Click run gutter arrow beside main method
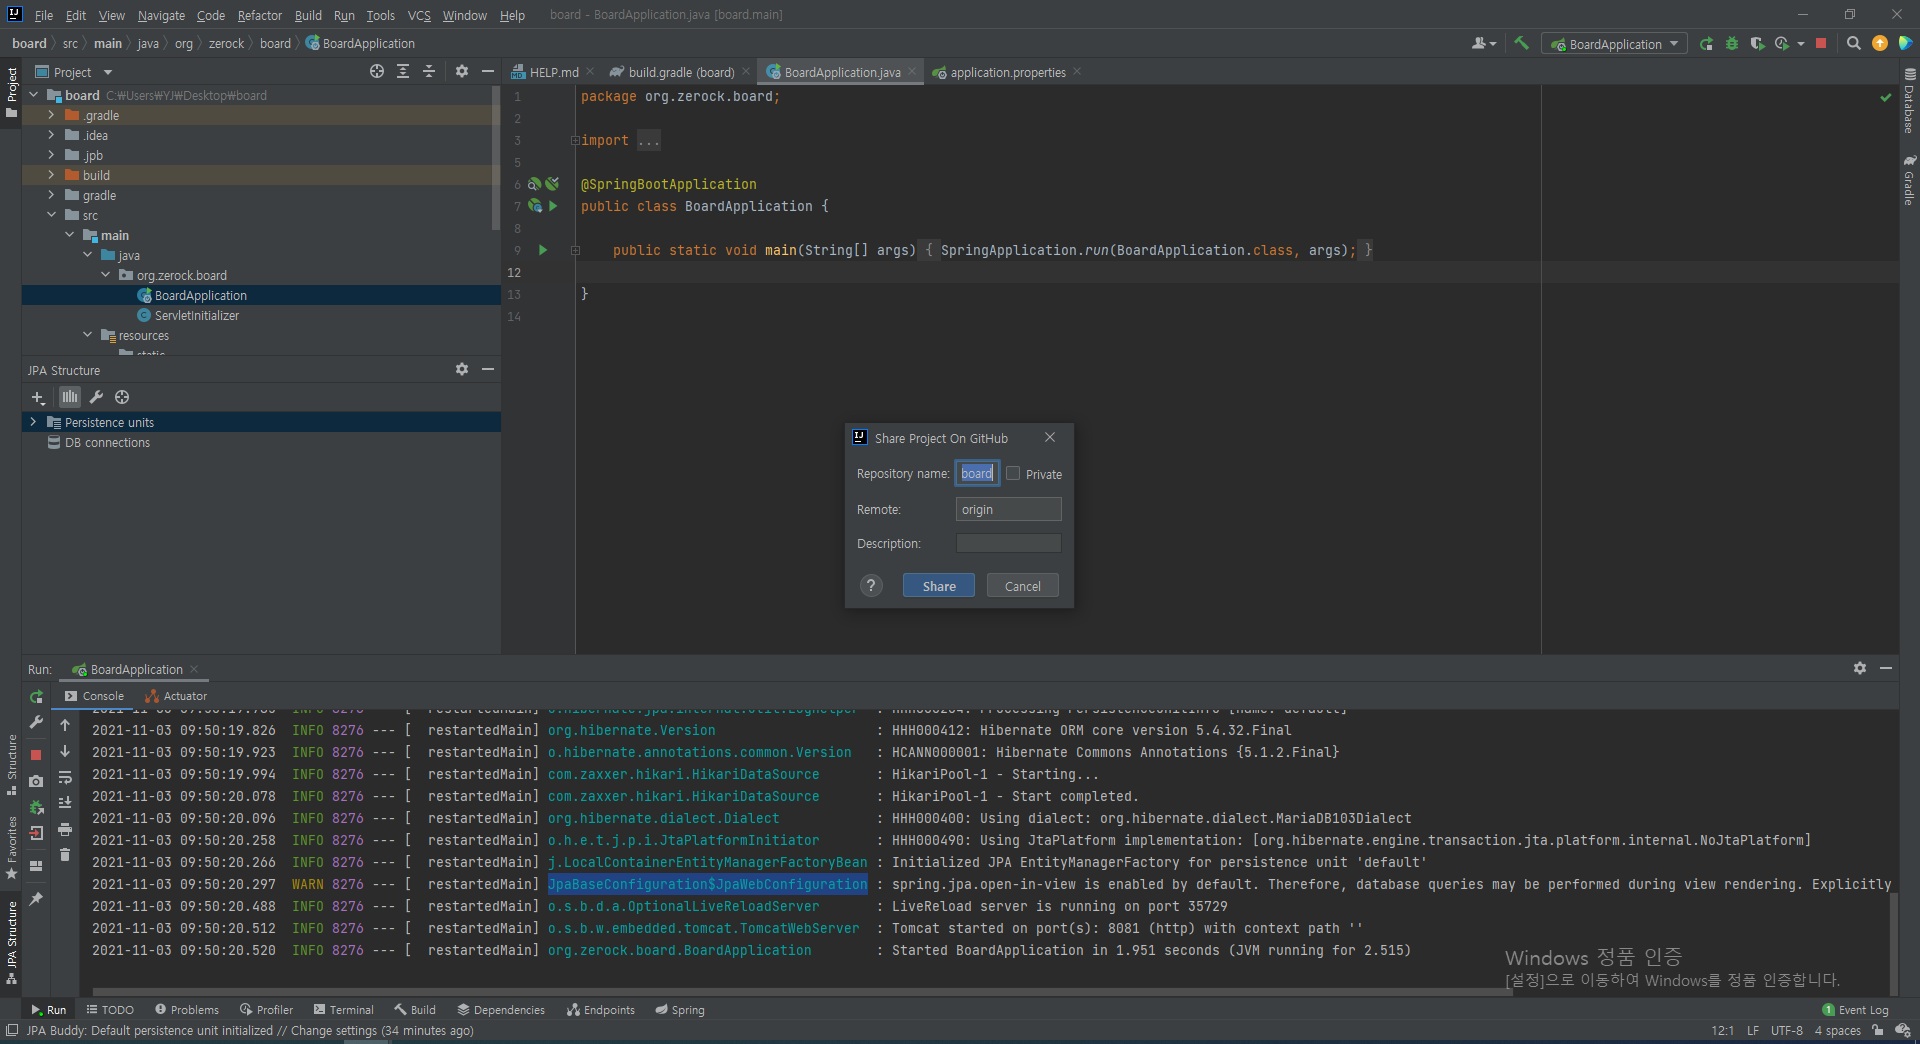The height and width of the screenshot is (1044, 1920). point(543,250)
